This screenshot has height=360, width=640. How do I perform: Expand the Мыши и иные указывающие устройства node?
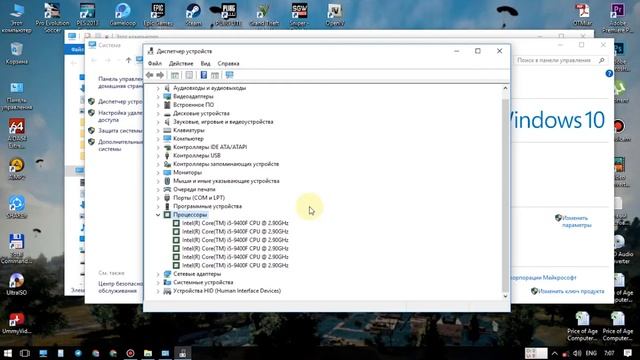[x=158, y=181]
